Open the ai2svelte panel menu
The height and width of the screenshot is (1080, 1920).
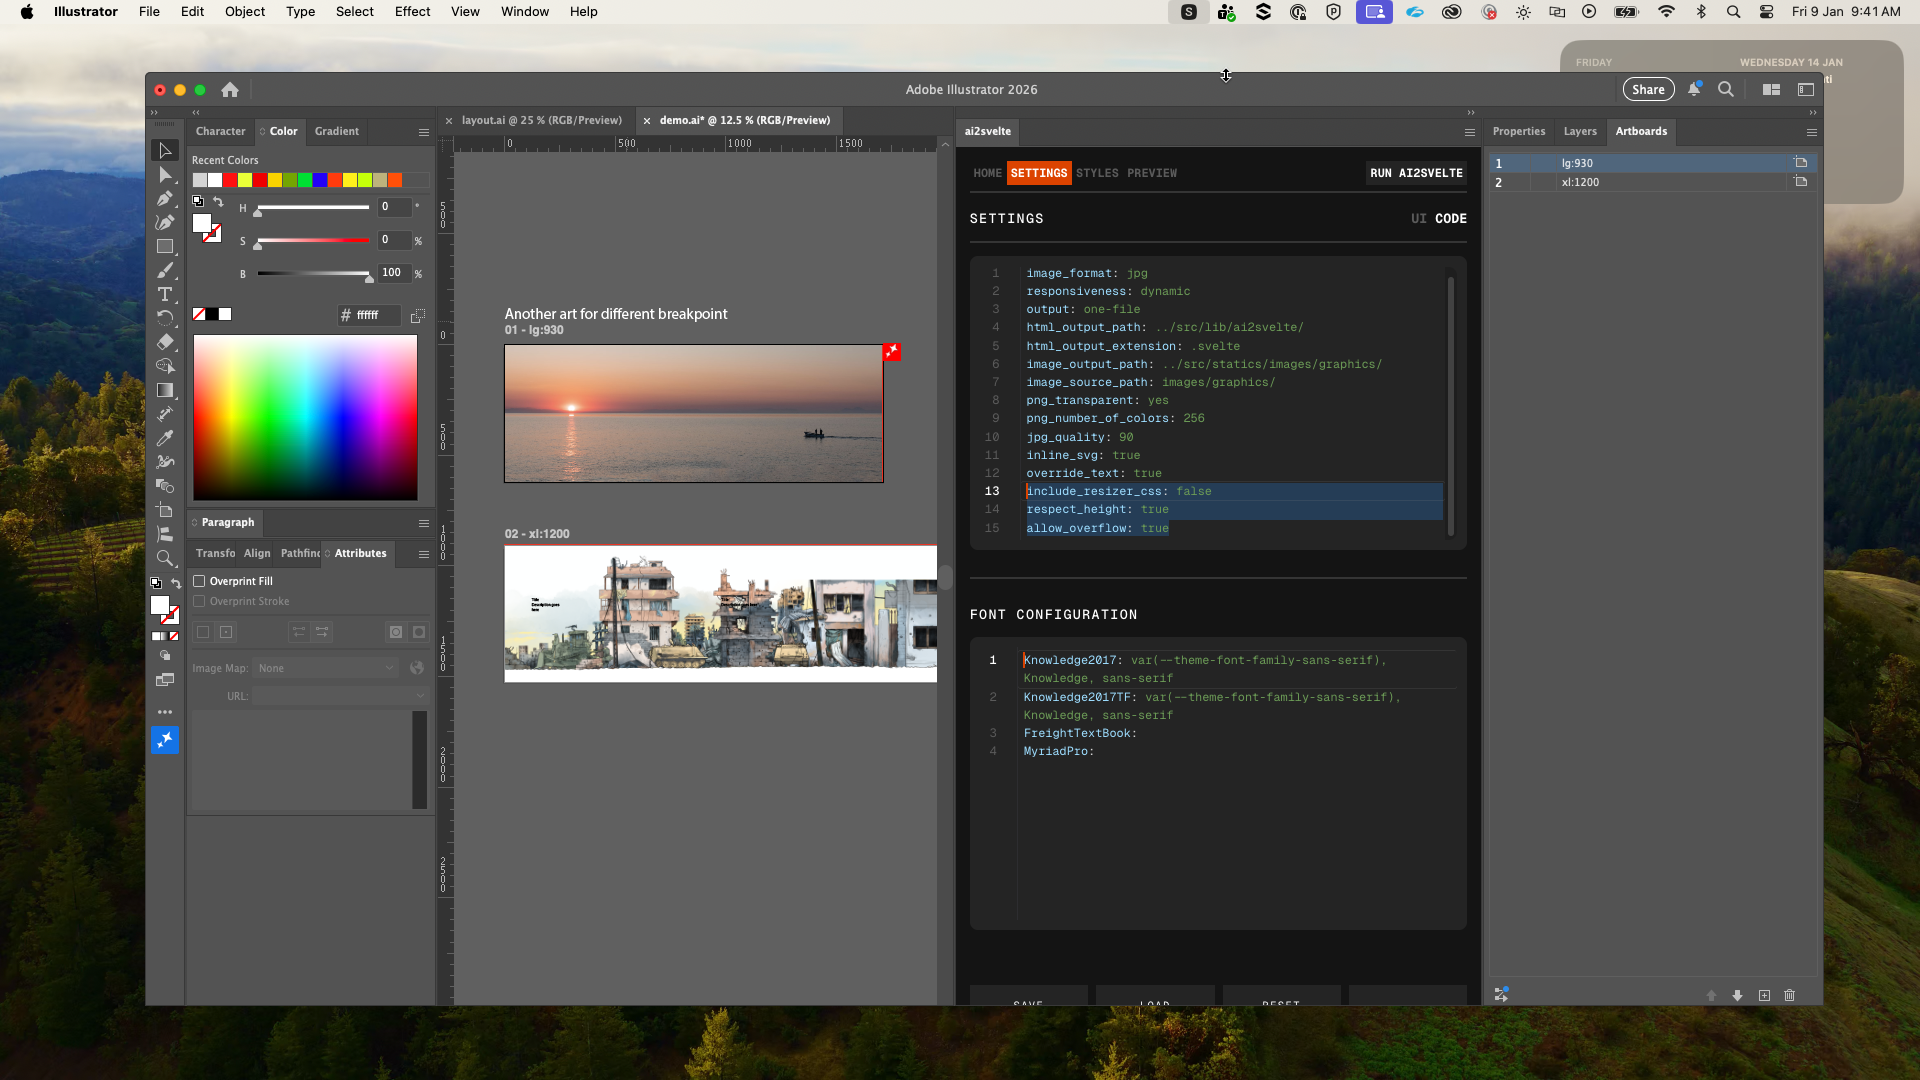(x=1469, y=132)
